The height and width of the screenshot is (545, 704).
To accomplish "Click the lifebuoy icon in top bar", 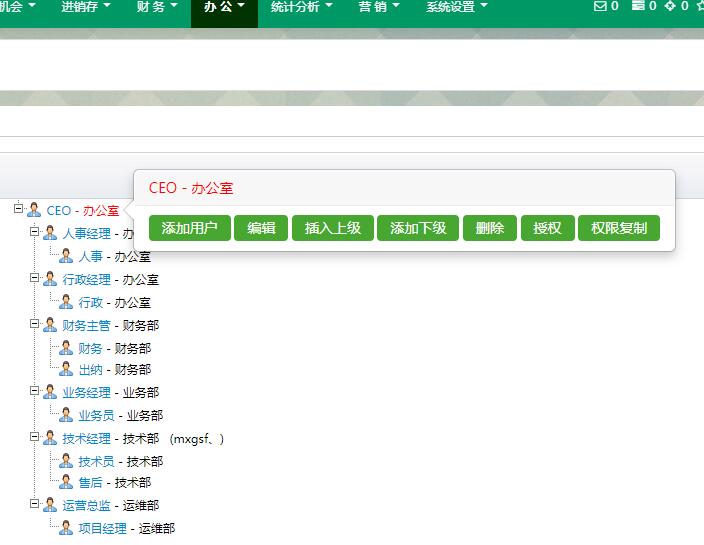I will coord(670,6).
